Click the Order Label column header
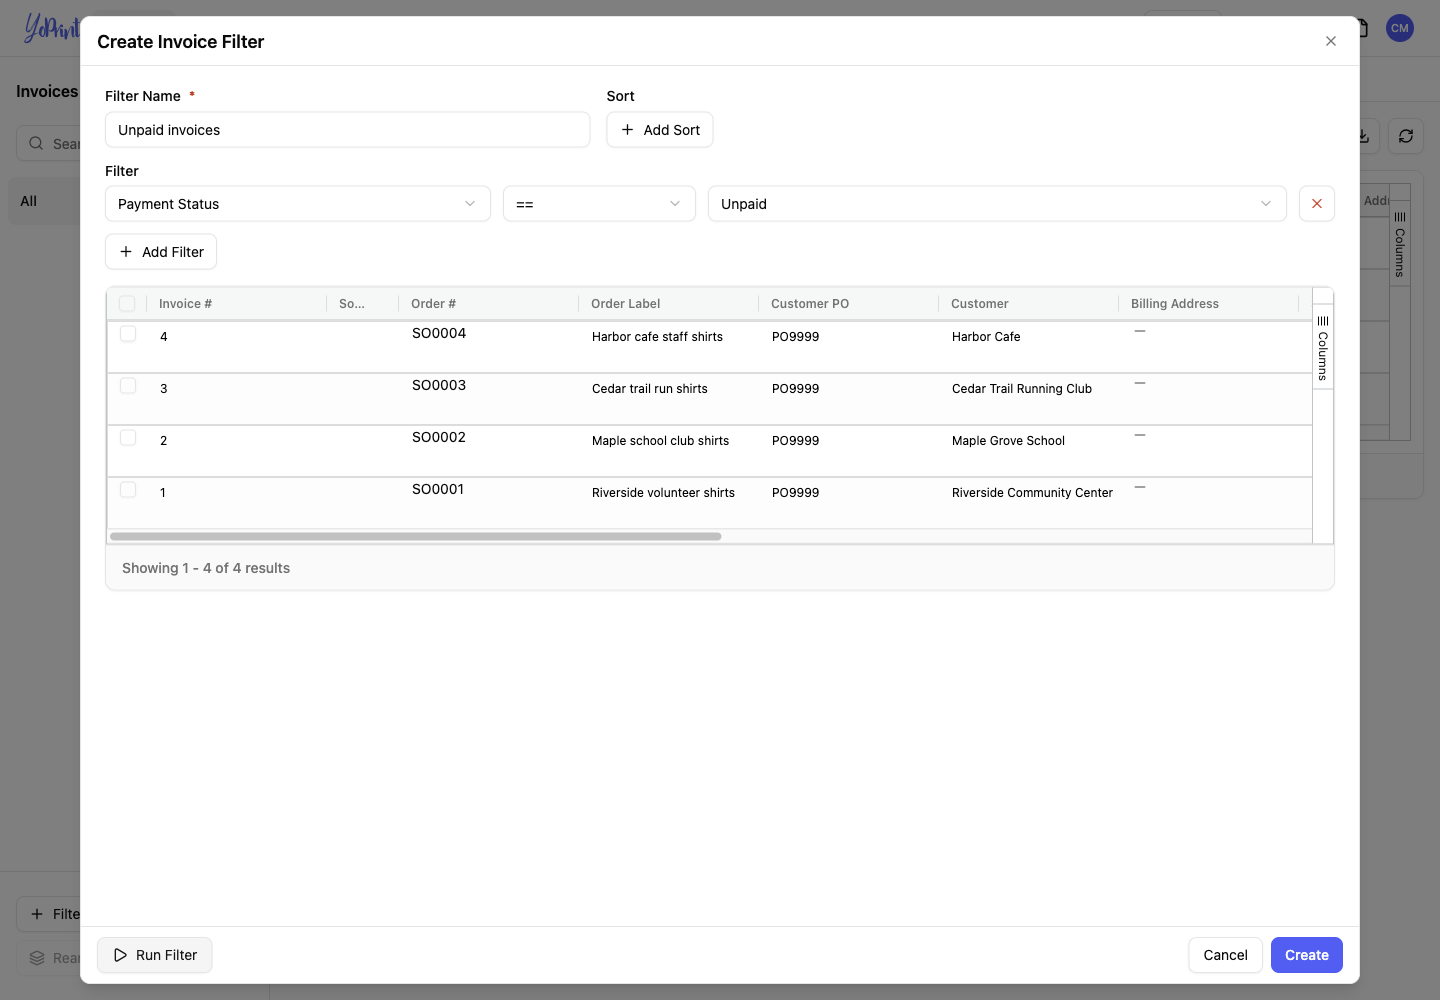Screen dimensions: 1440x1000 (x=626, y=304)
